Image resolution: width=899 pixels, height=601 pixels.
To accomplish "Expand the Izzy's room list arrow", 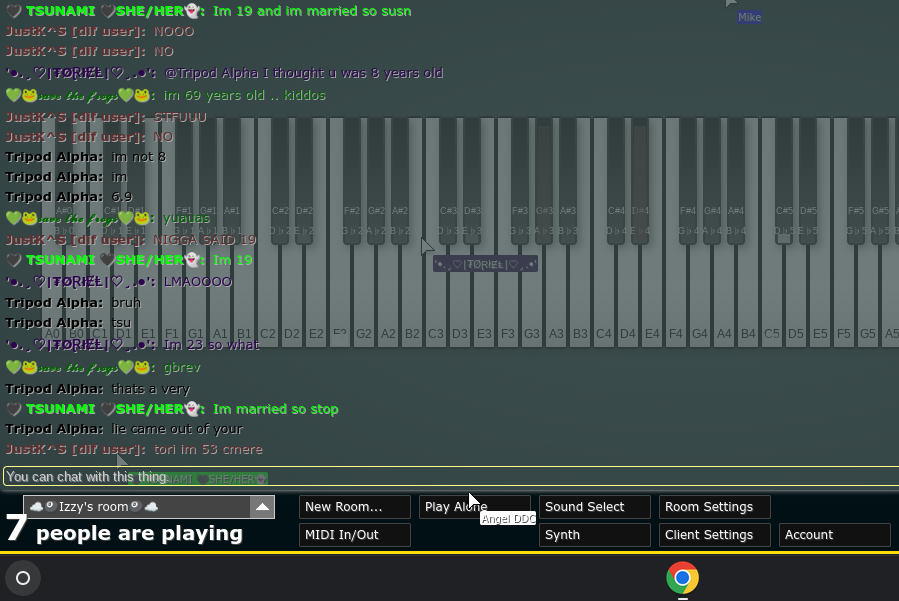I will click(x=262, y=507).
